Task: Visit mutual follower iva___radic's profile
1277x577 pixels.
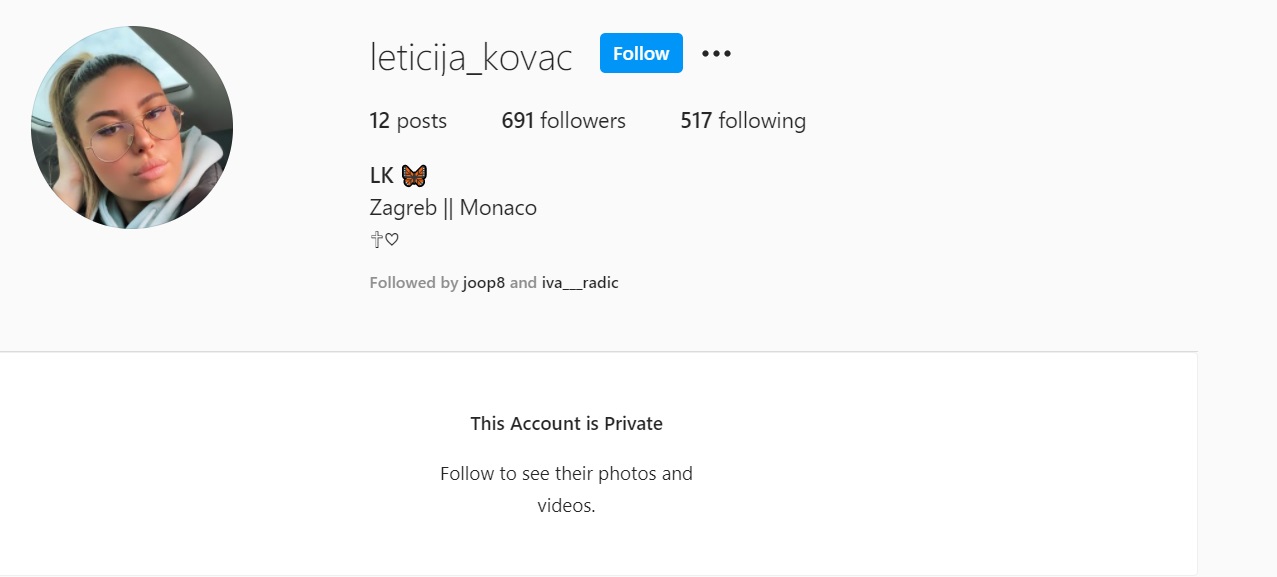Action: coord(580,283)
